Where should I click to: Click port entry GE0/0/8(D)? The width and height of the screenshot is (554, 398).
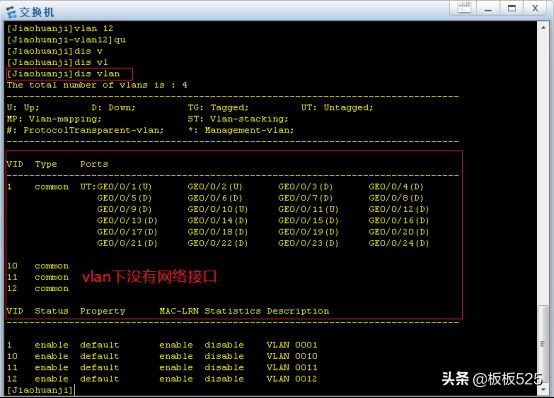point(396,198)
